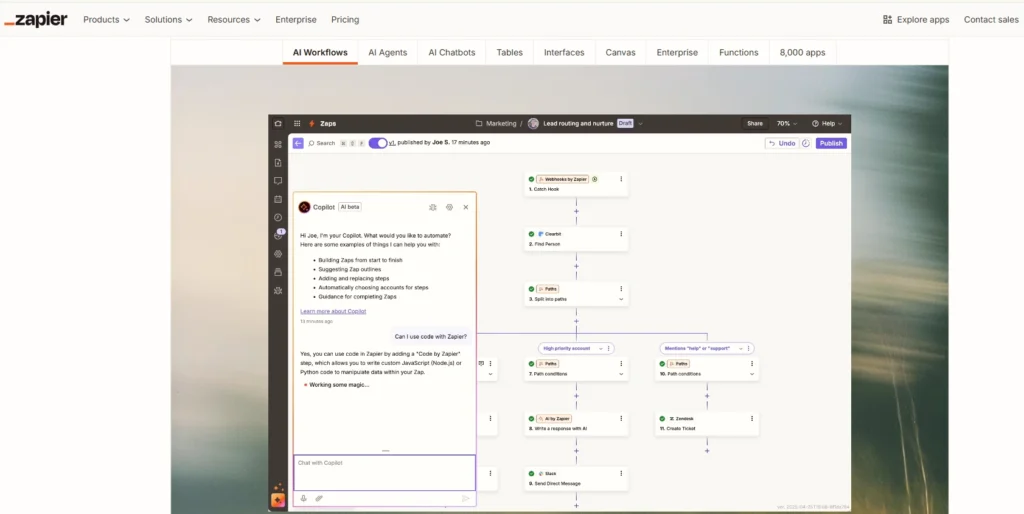Click the Pricing nav link
1024x514 pixels.
coord(345,20)
